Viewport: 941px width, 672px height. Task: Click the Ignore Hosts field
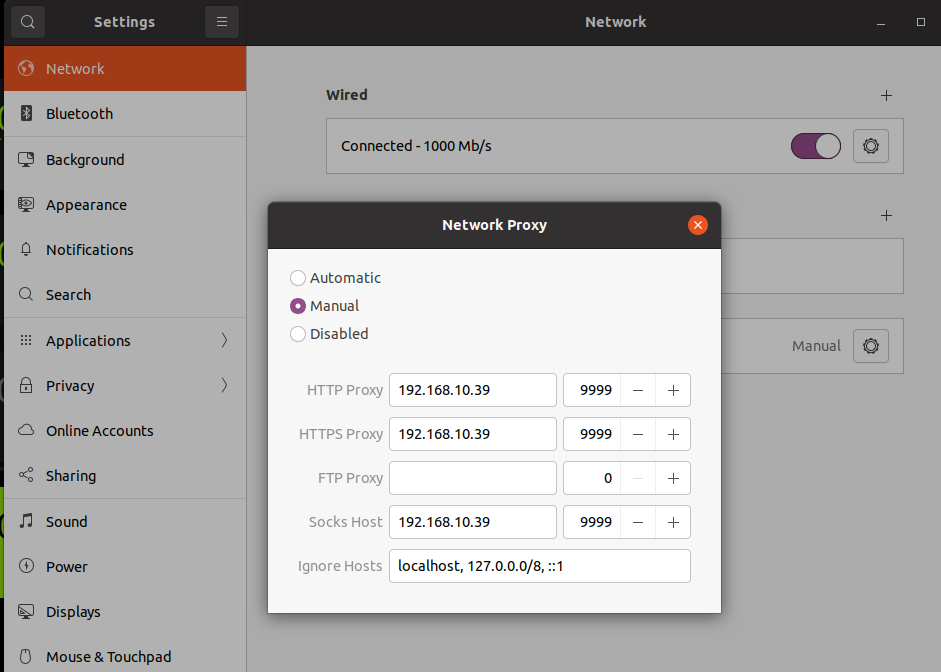(540, 566)
